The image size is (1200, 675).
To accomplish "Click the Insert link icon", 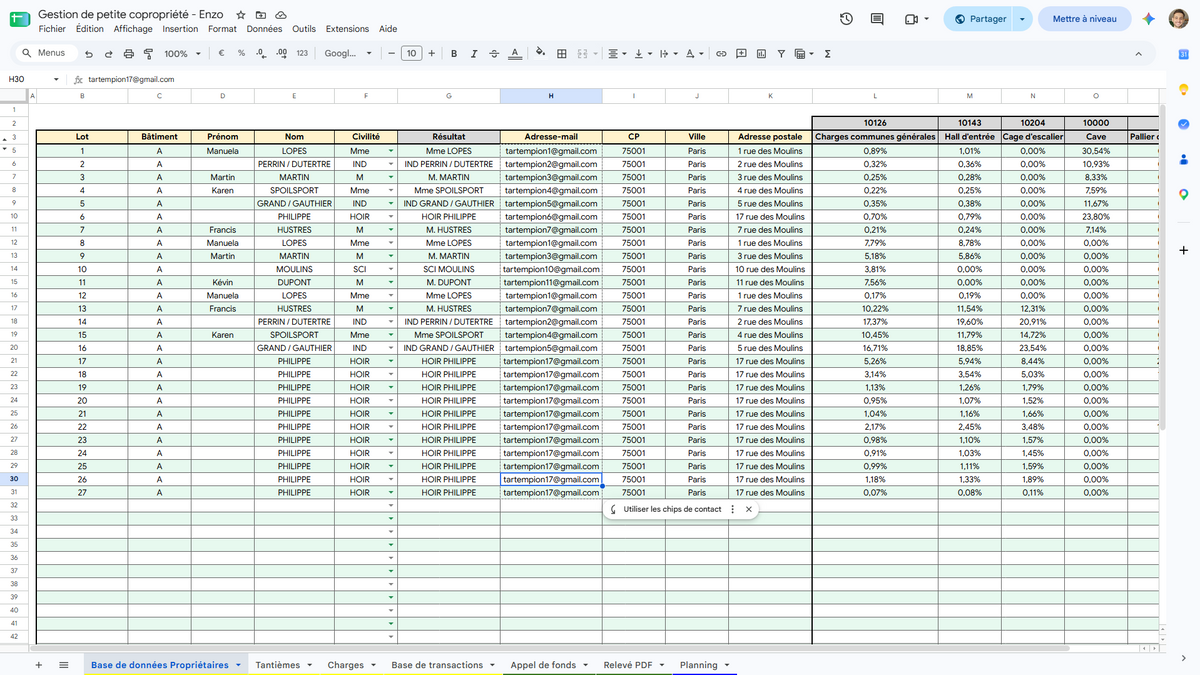I will click(x=720, y=54).
